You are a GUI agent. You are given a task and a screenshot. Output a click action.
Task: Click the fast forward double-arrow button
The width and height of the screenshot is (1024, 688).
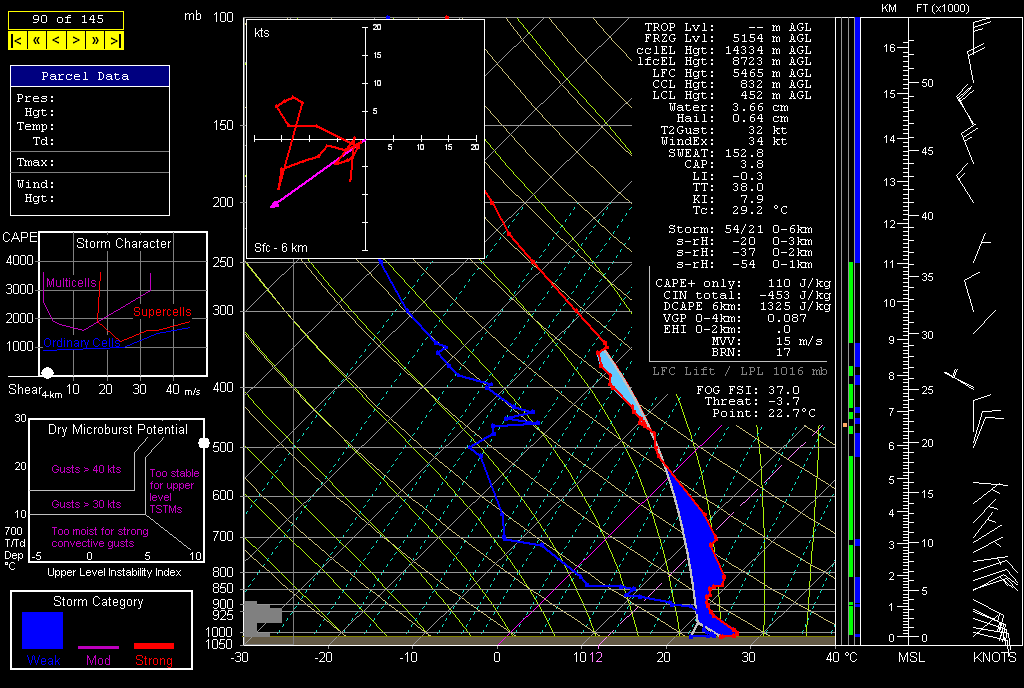96,41
